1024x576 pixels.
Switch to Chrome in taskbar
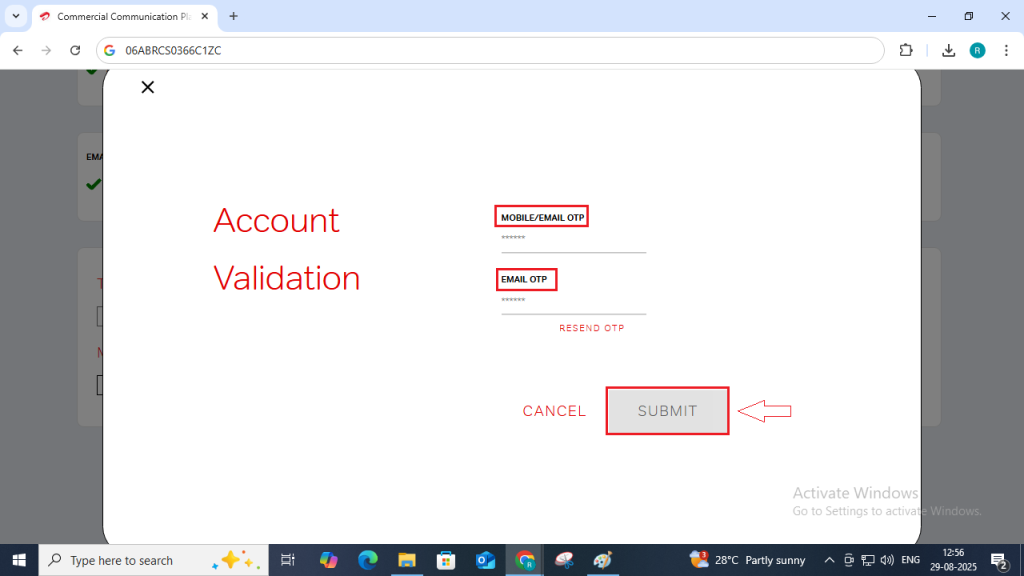(x=524, y=560)
